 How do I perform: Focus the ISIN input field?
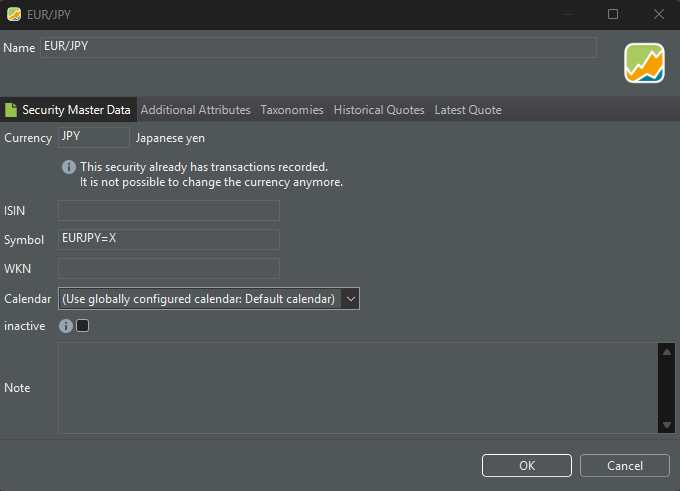click(x=169, y=210)
